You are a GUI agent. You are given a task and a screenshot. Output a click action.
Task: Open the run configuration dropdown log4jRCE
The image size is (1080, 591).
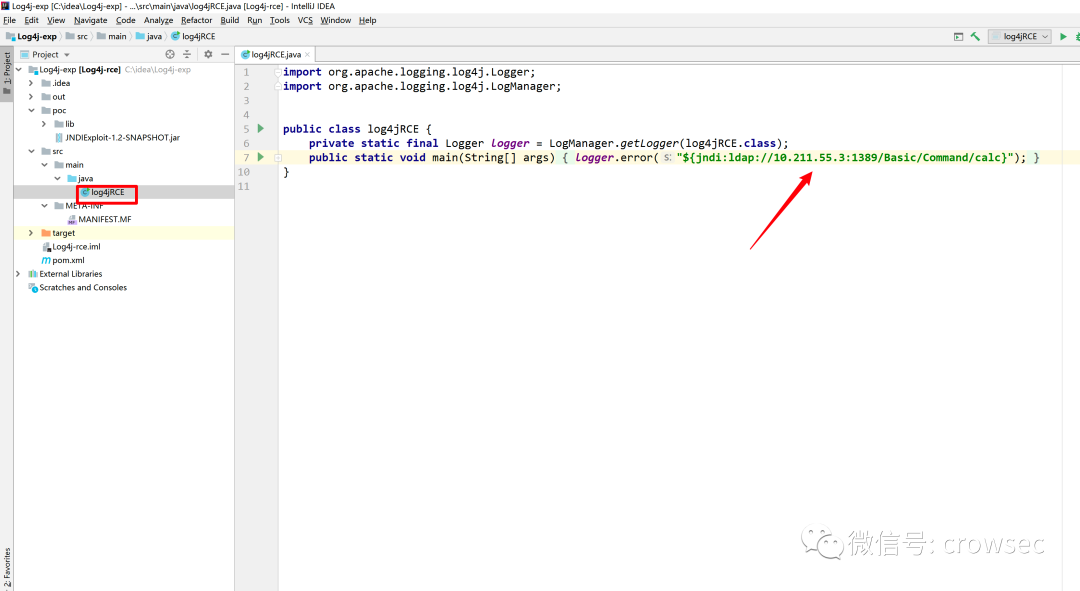coord(1020,37)
